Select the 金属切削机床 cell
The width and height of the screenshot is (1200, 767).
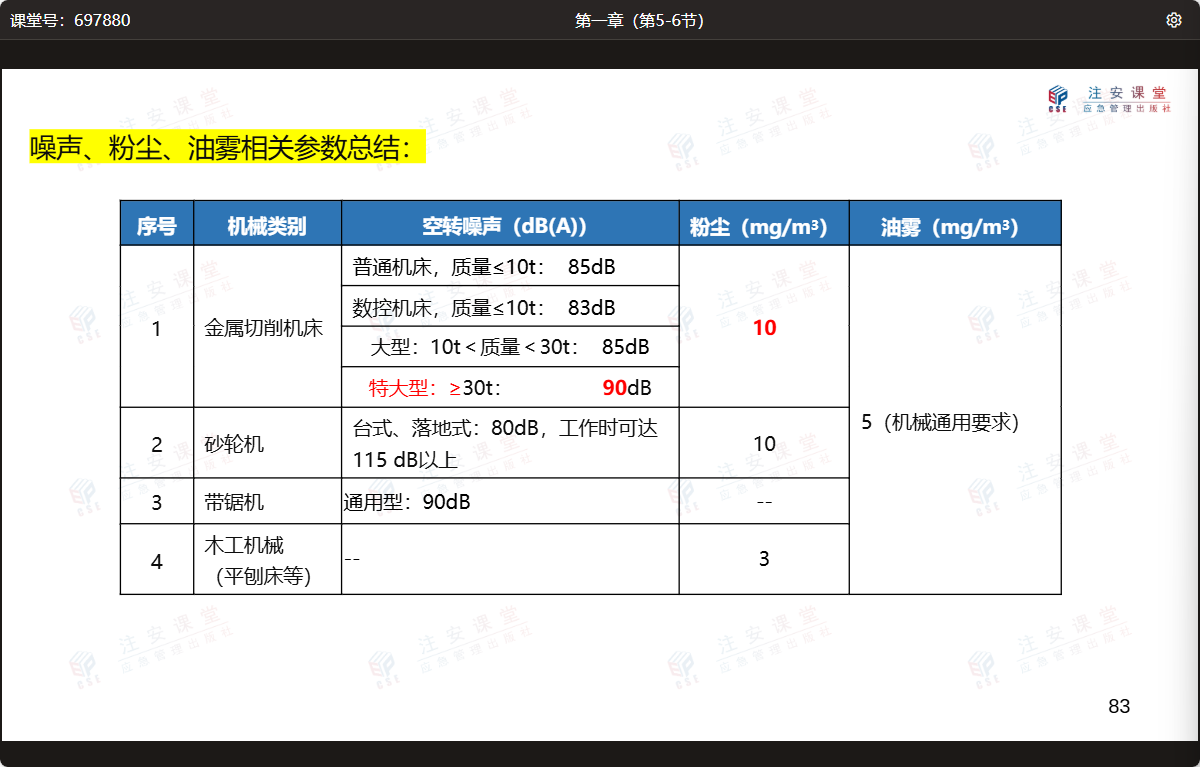point(264,328)
